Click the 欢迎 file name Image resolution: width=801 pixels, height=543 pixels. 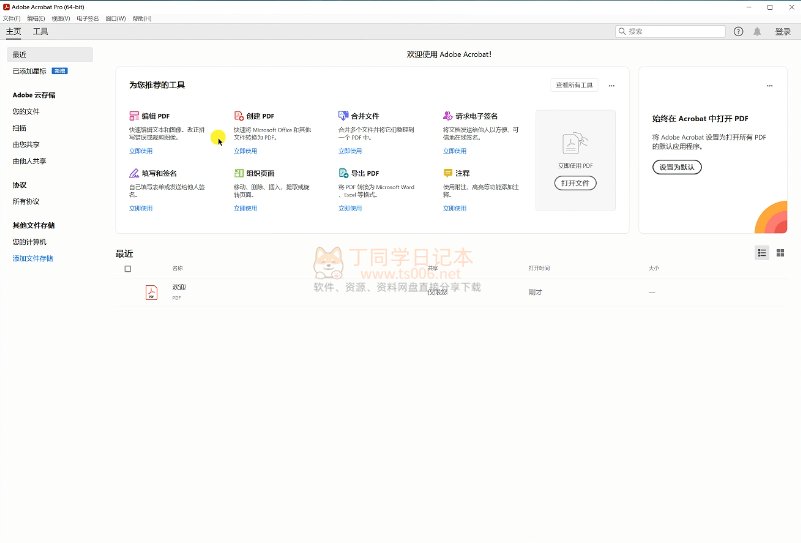pos(179,287)
